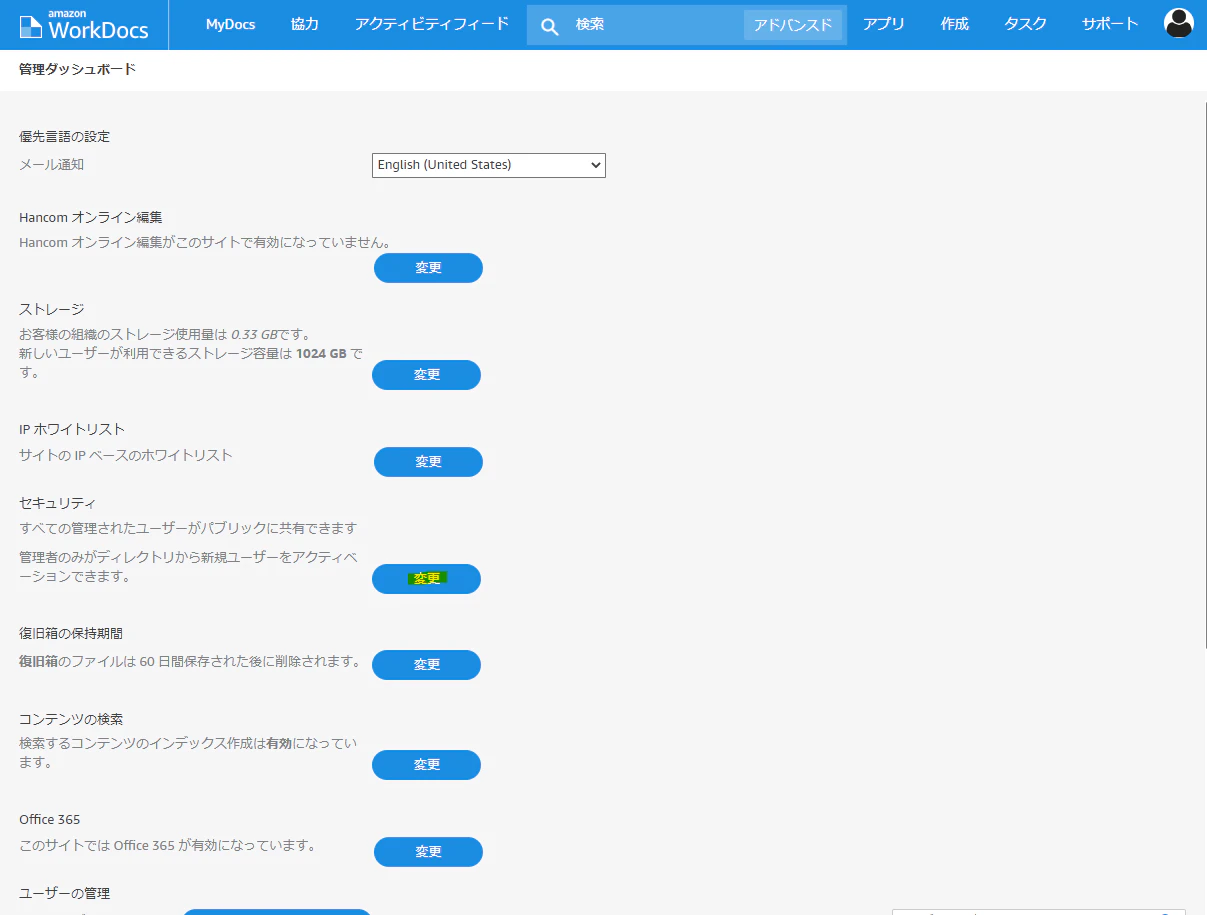Open the サポート menu

1110,24
